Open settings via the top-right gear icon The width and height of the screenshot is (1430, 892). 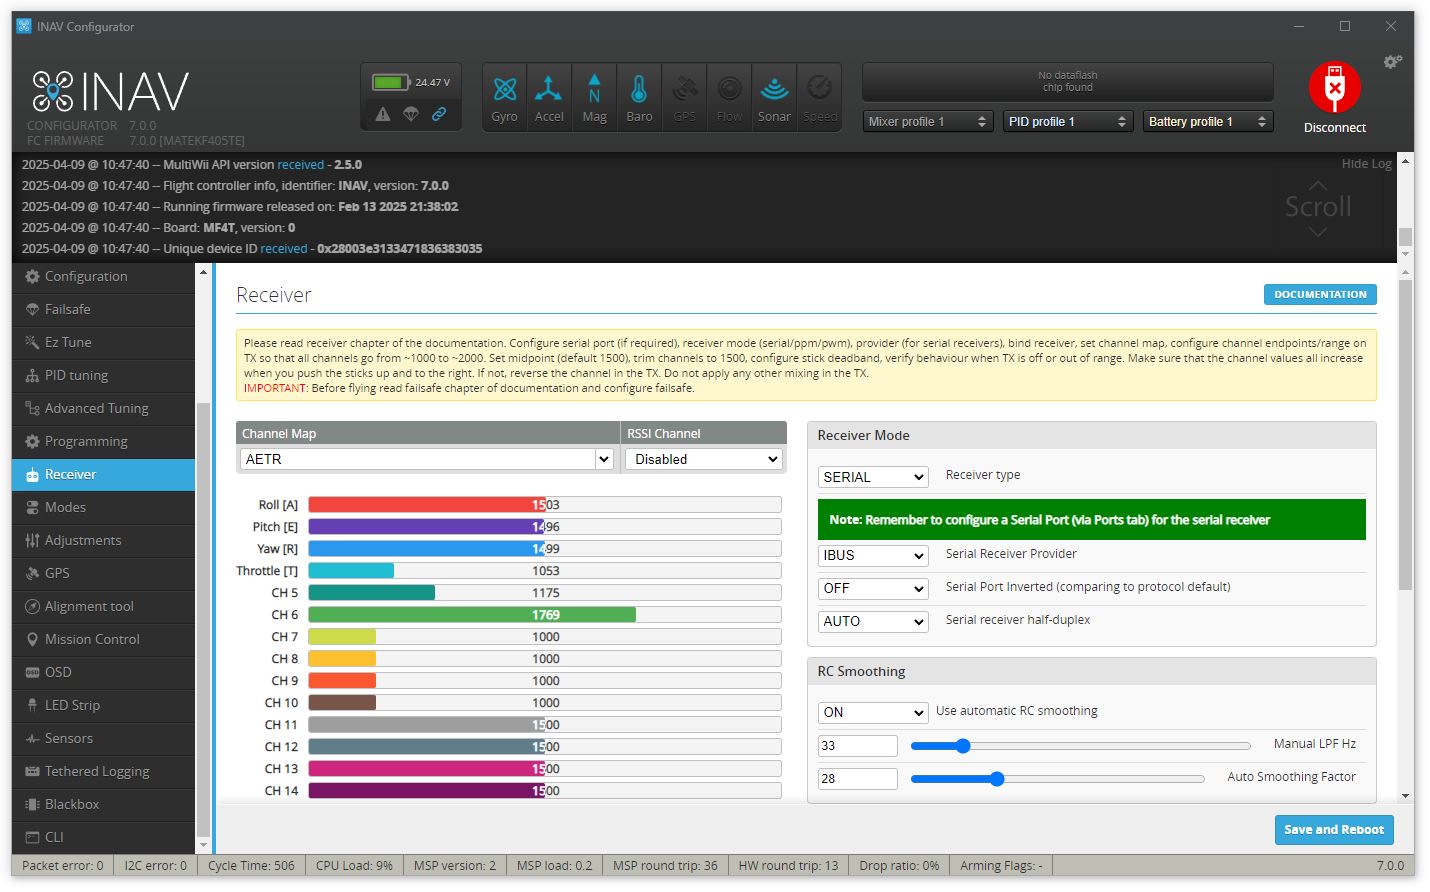[1392, 62]
